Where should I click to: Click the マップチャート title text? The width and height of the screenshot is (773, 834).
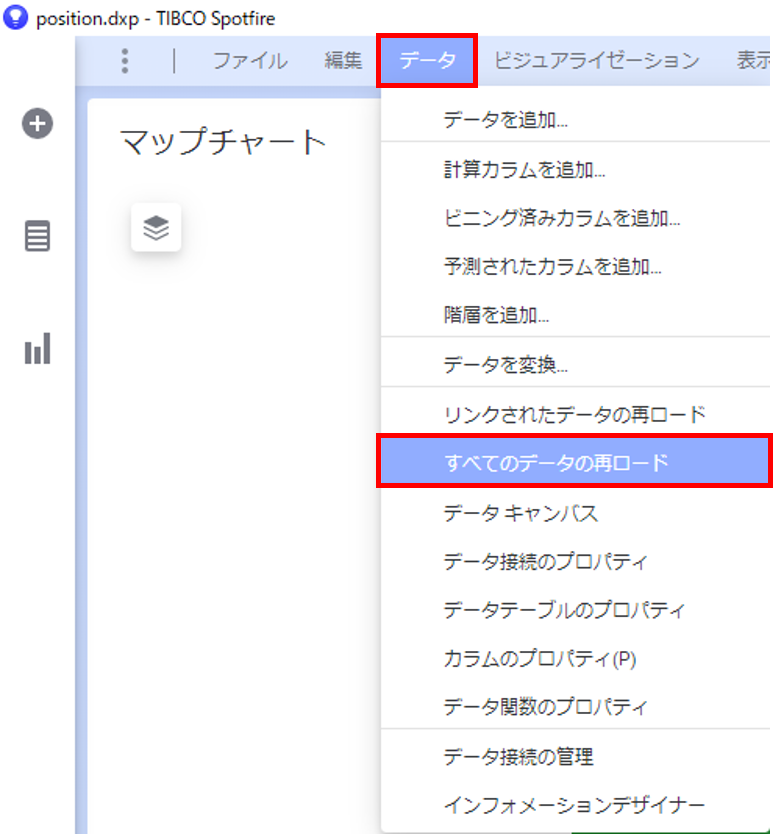223,141
